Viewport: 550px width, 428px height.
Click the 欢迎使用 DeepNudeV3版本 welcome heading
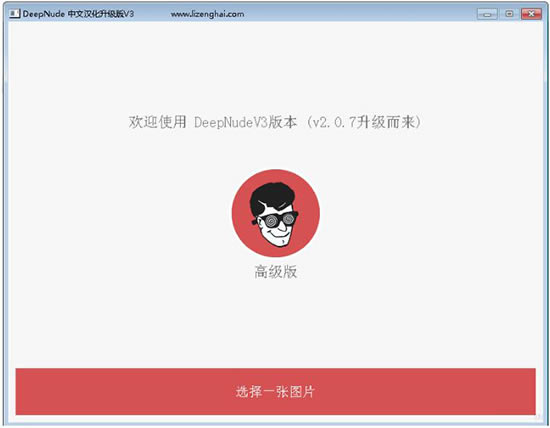click(213, 122)
